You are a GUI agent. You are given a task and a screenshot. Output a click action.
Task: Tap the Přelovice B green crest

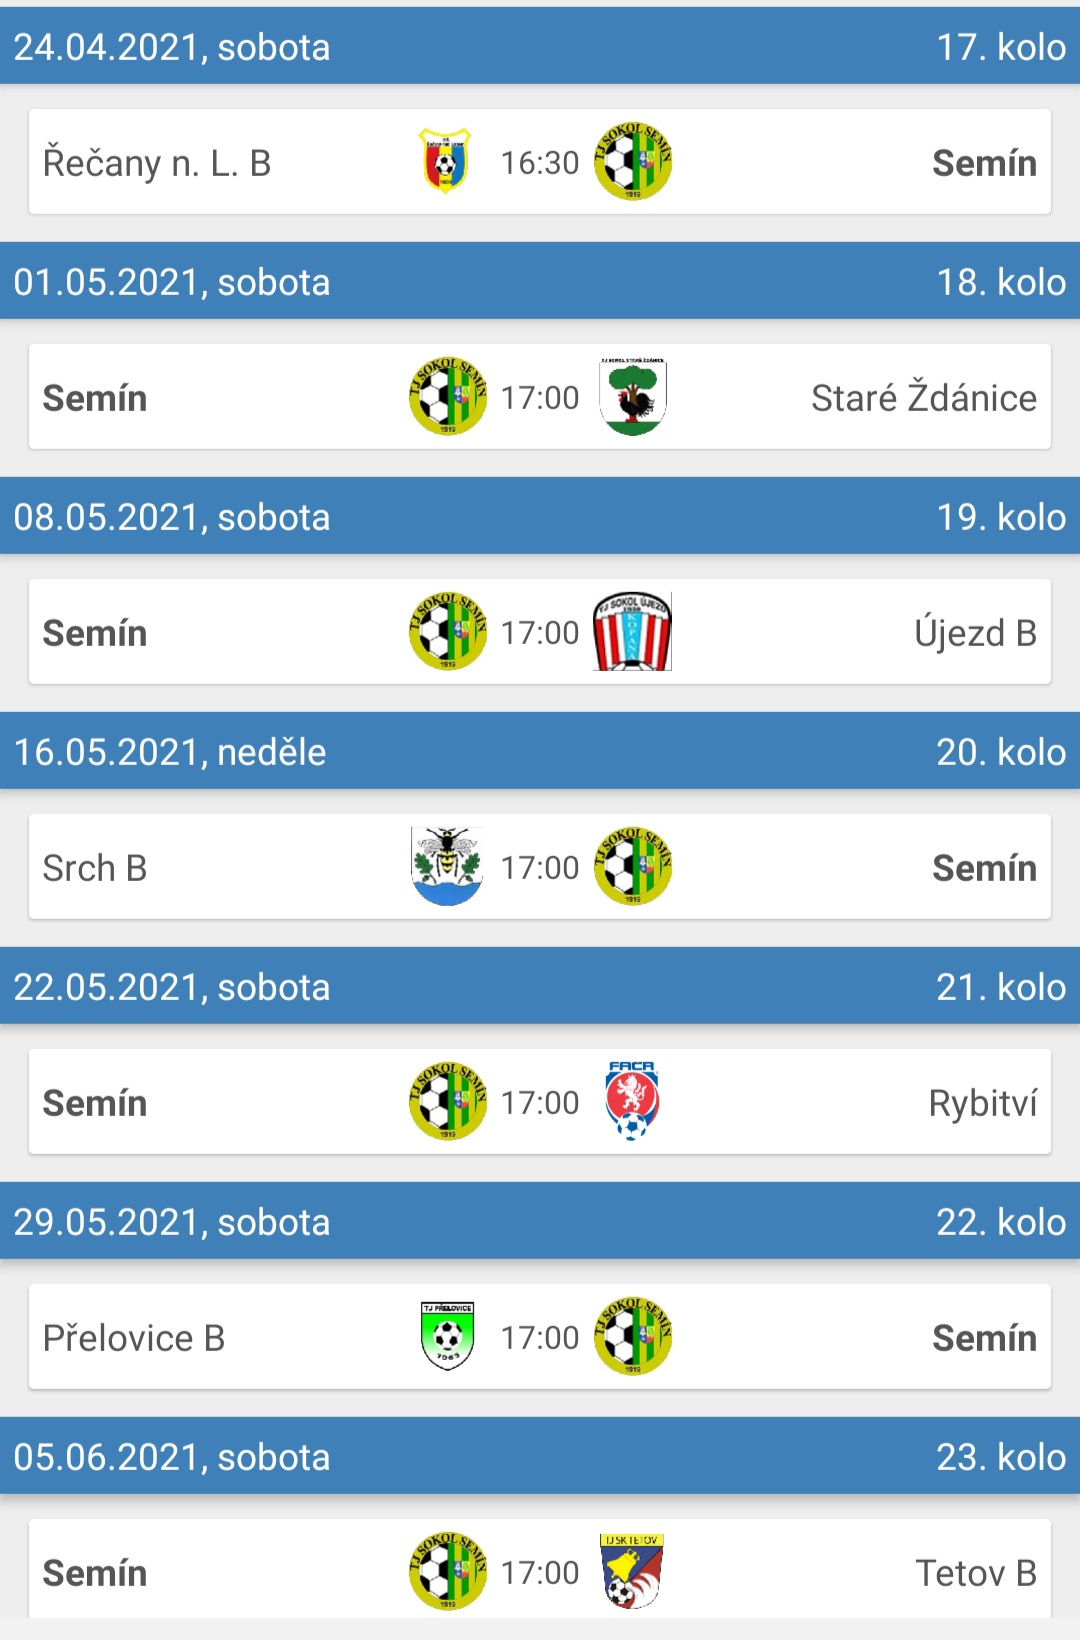click(x=448, y=1336)
